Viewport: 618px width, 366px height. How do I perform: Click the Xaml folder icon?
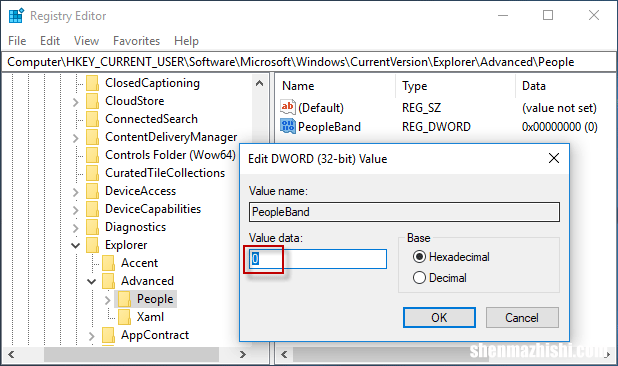pos(125,317)
